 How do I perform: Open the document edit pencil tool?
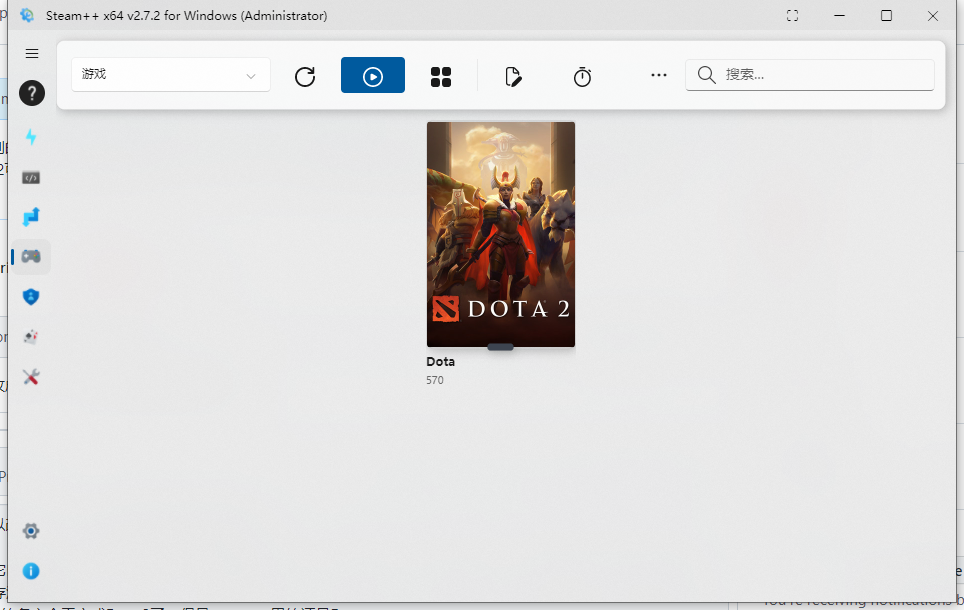(513, 76)
